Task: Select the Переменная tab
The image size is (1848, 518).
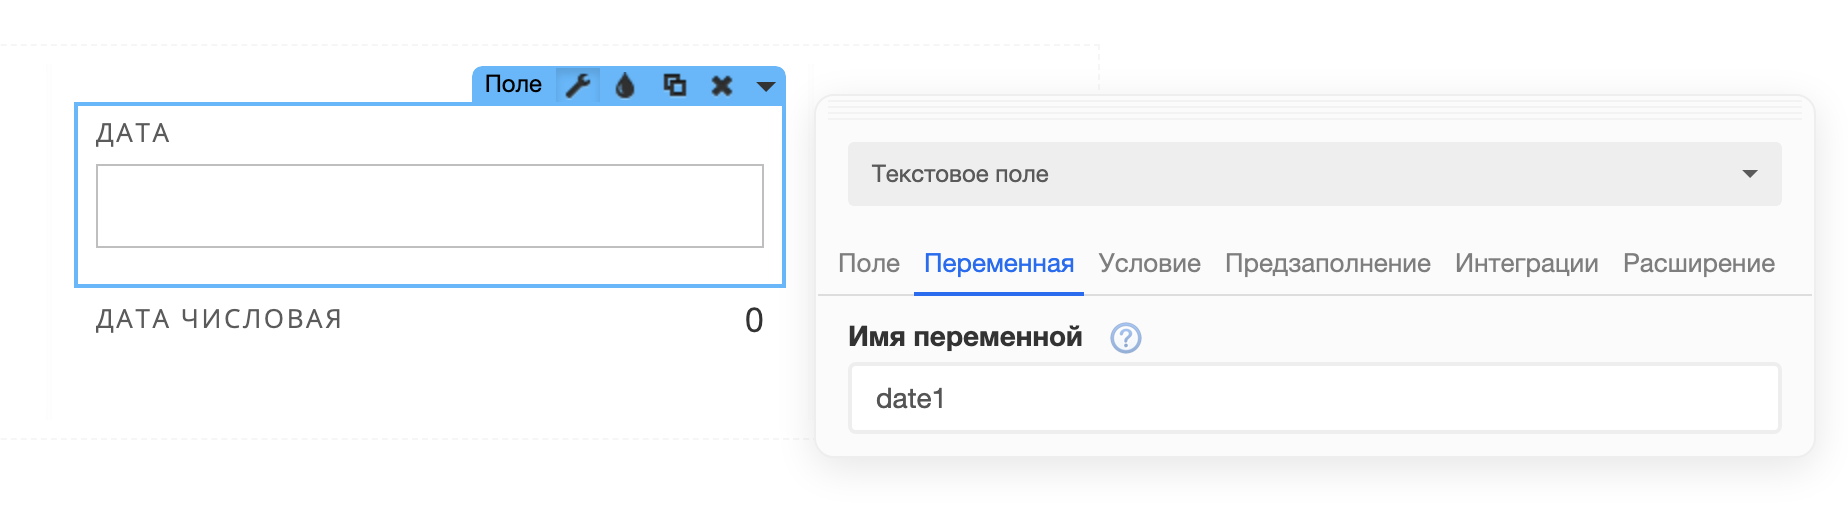Action: pos(999,263)
